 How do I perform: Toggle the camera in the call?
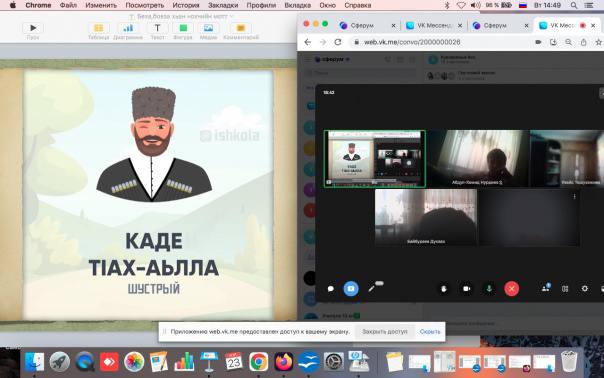pyautogui.click(x=466, y=289)
